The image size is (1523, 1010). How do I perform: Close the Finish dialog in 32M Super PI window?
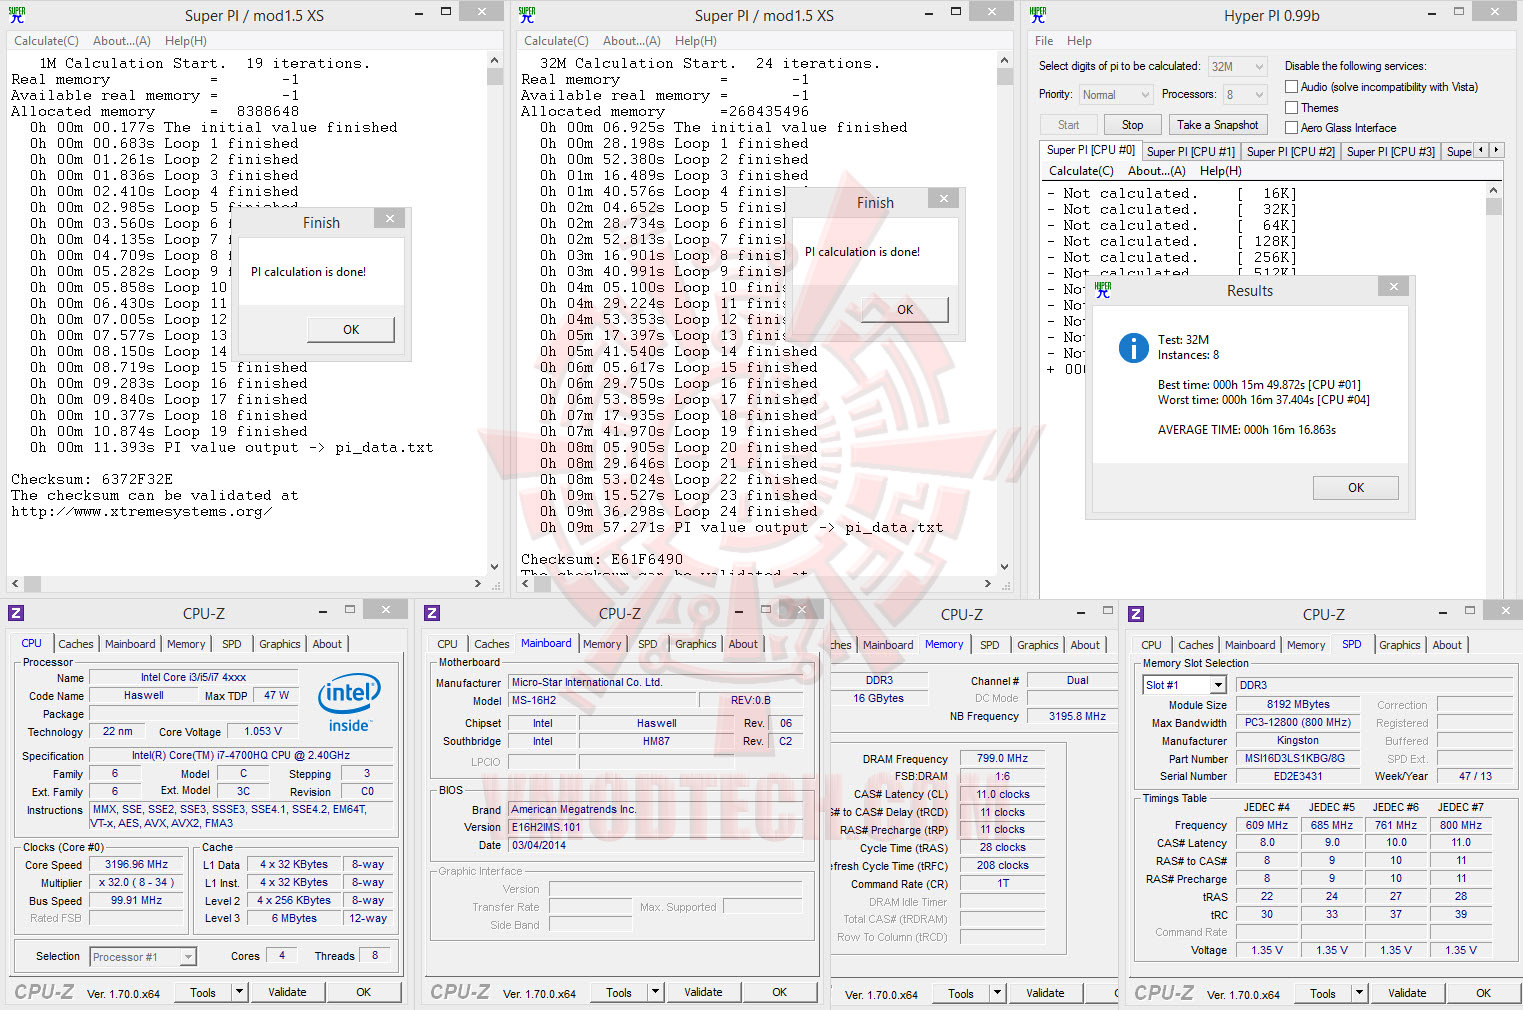943,198
